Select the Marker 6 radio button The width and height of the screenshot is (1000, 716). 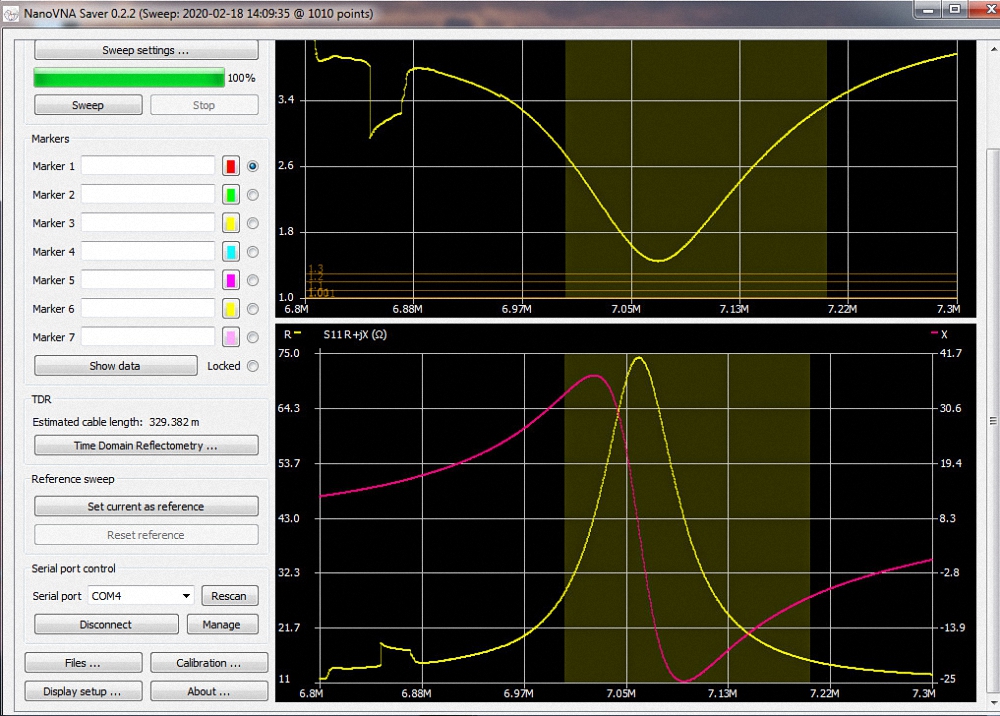[253, 309]
